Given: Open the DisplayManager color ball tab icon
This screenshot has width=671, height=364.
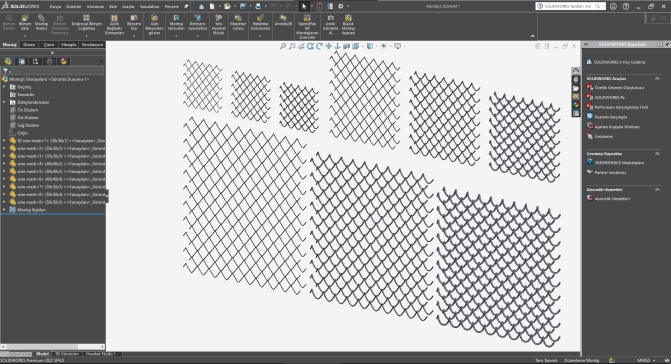Looking at the screenshot, I should click(x=64, y=61).
